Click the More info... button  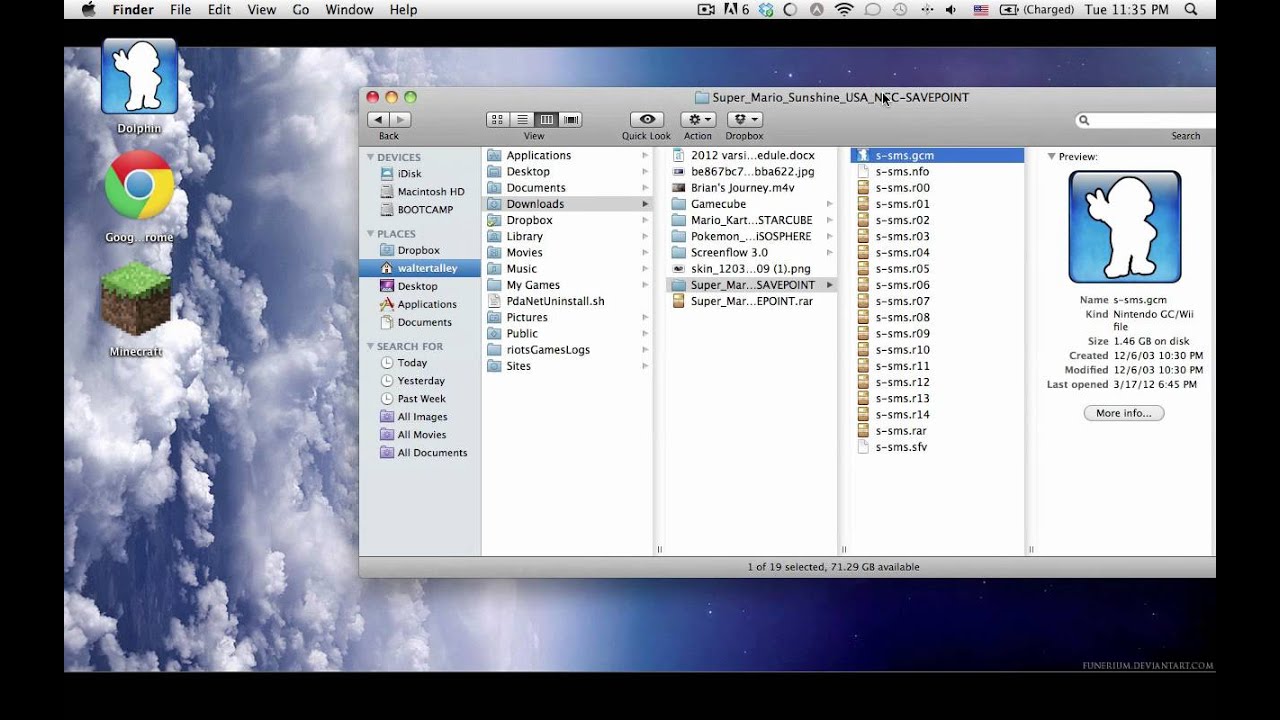point(1123,413)
